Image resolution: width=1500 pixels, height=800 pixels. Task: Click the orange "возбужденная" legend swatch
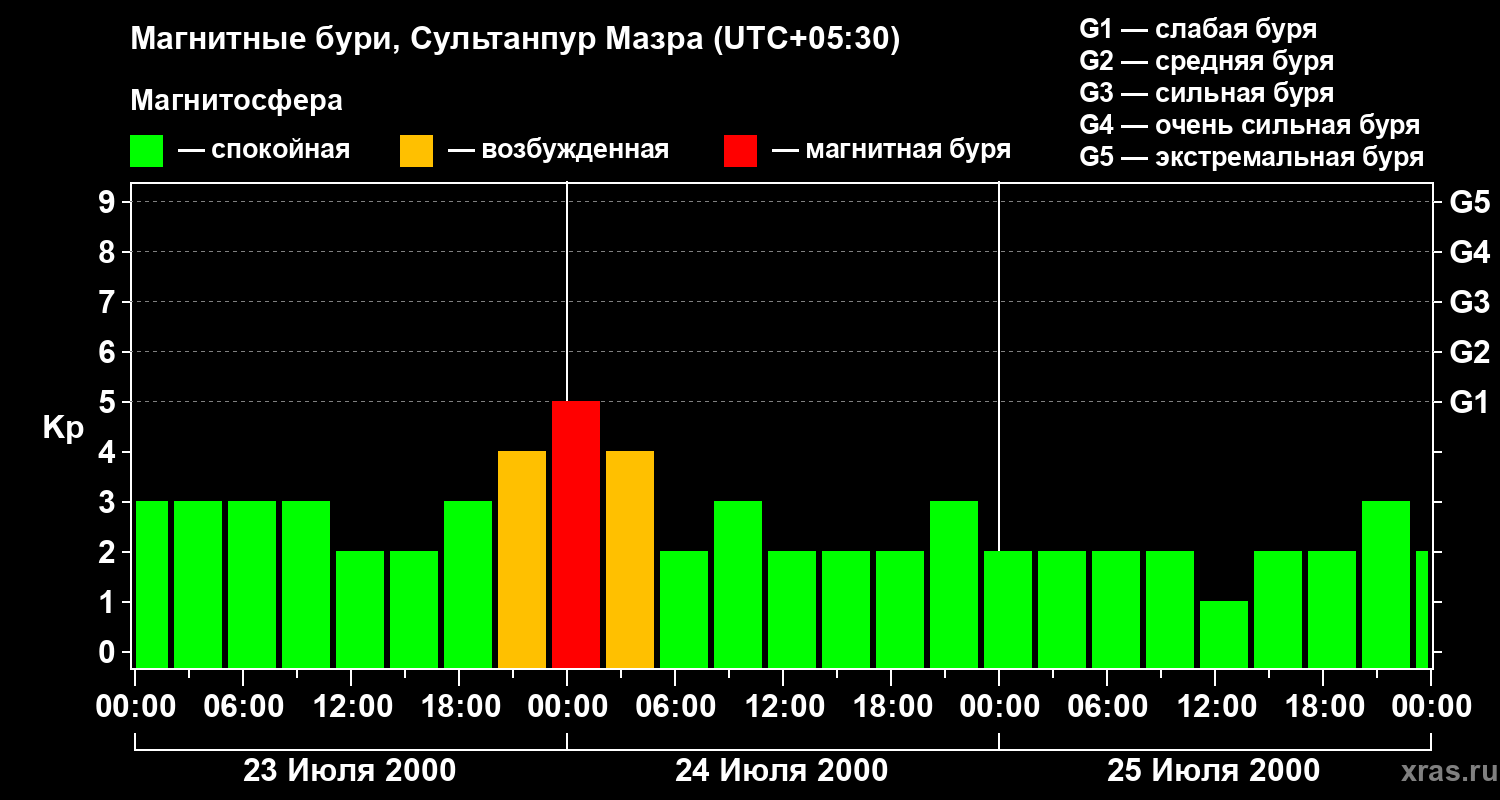coord(416,151)
